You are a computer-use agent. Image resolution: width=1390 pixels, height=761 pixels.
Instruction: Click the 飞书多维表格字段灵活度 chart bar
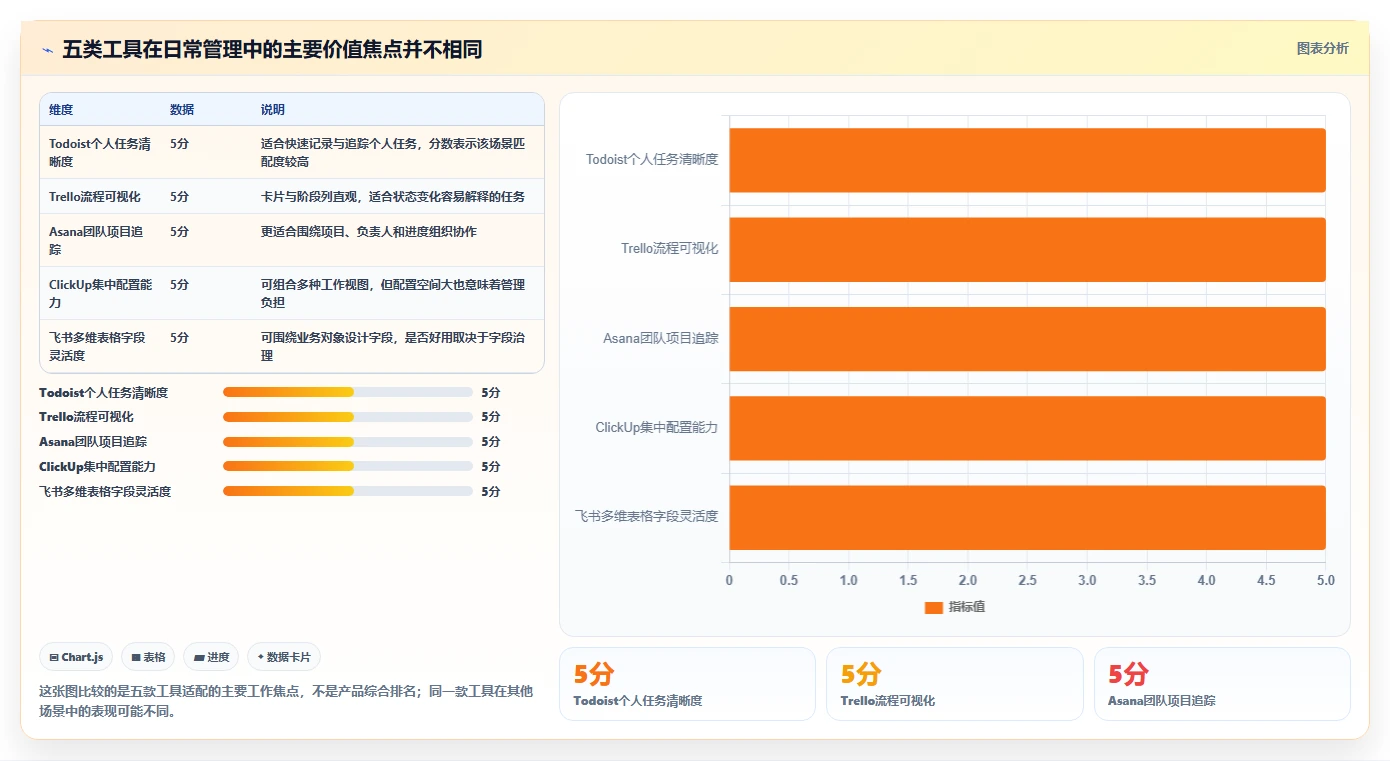tap(1027, 517)
